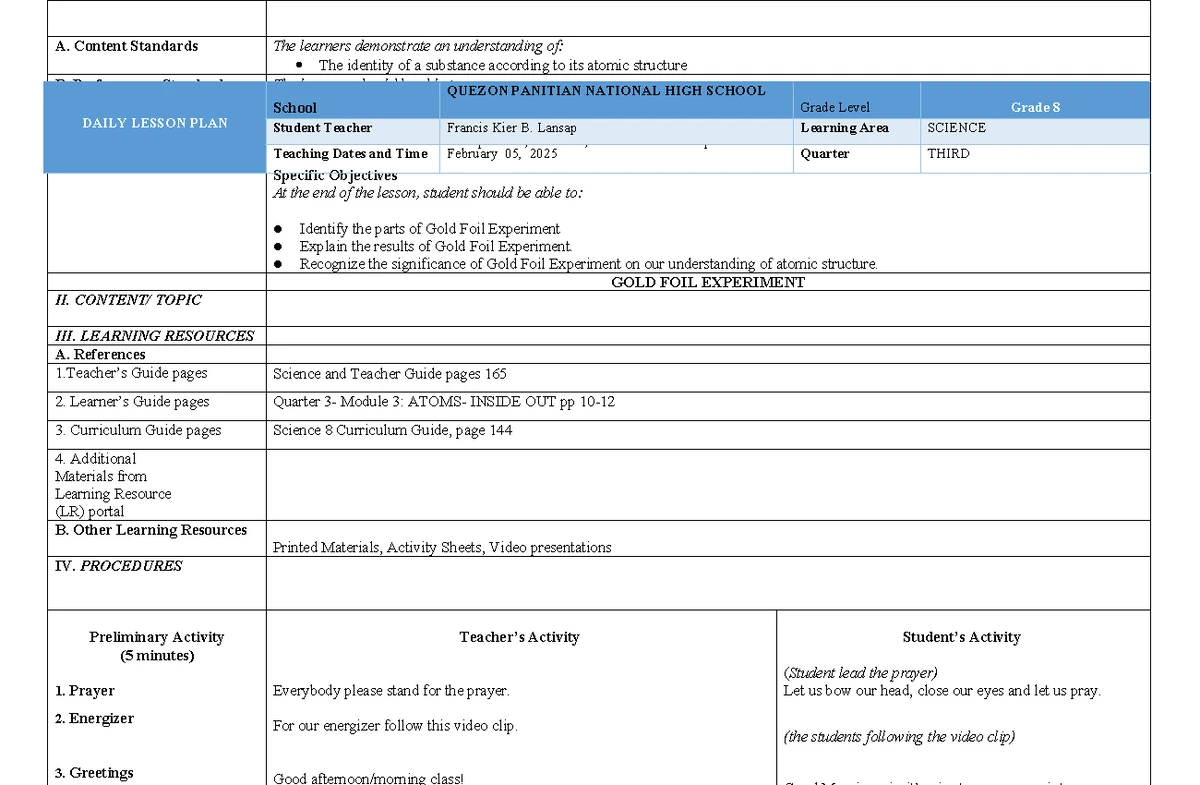Viewport: 1200px width, 785px height.
Task: Click the 'Student Teacher' label
Action: pos(323,128)
